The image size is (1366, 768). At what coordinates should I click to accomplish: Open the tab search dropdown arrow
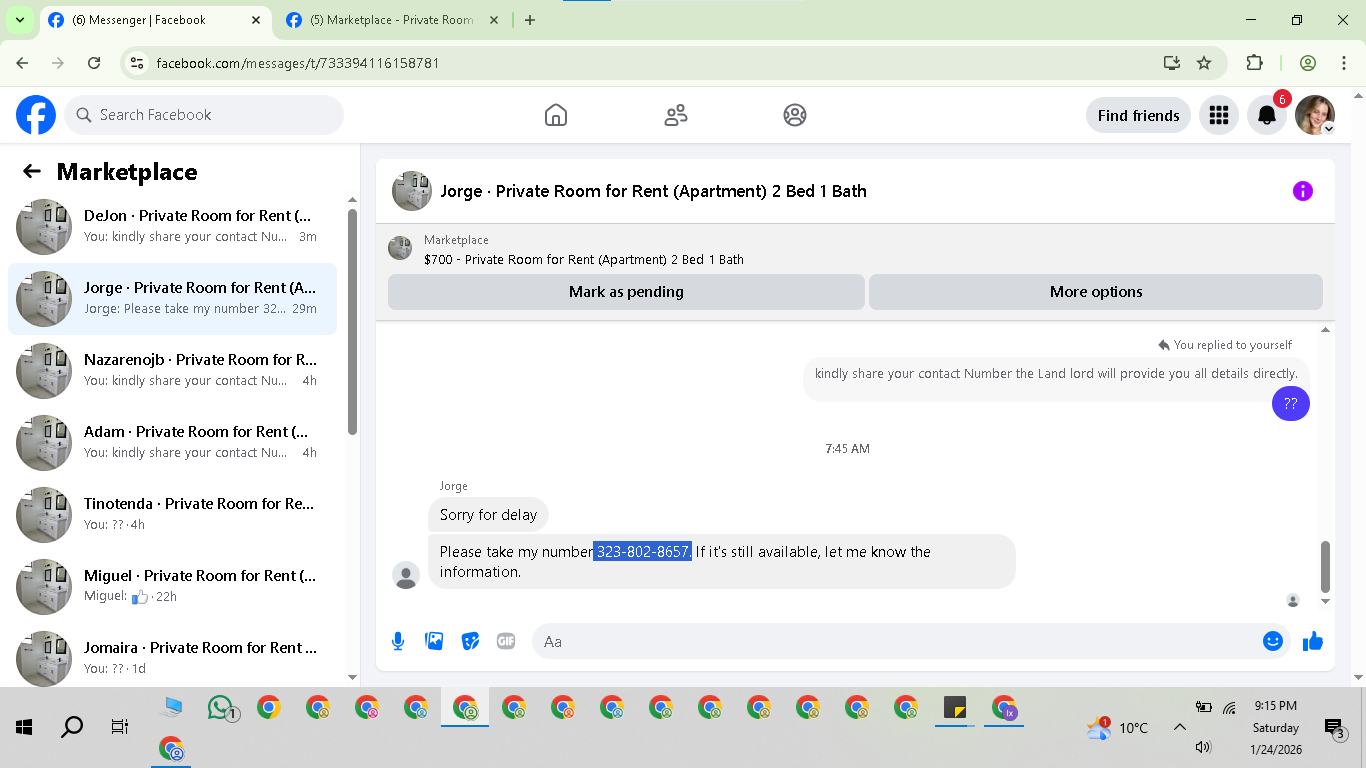(x=19, y=20)
